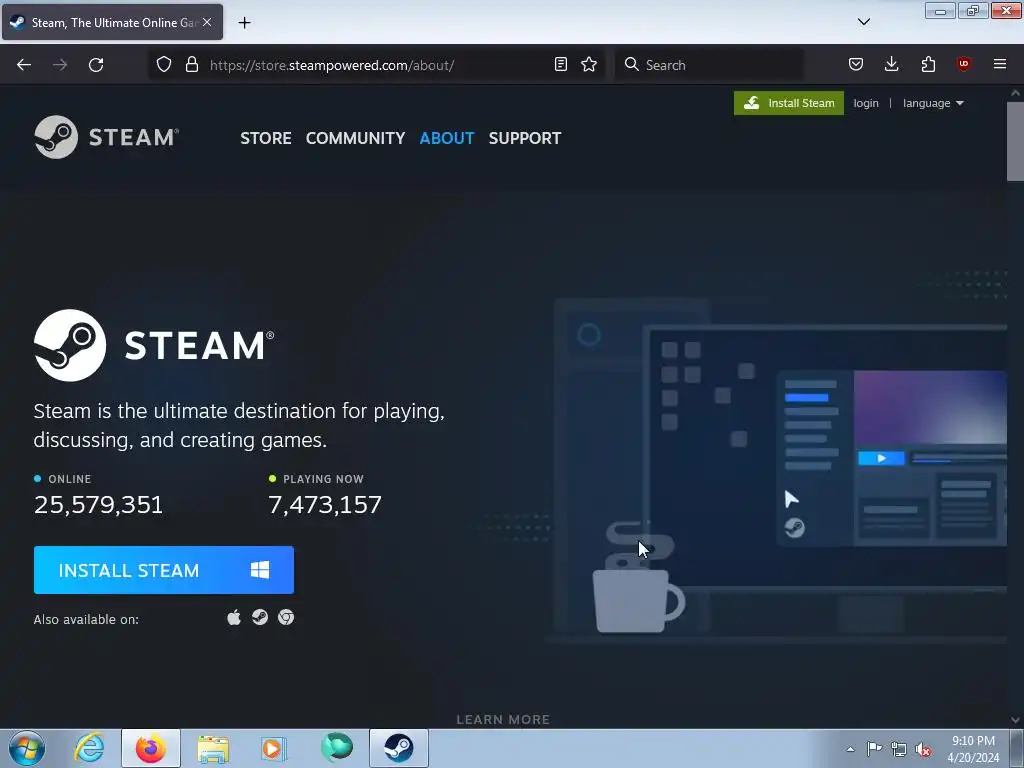Close the Steam browser tab
Viewport: 1024px width, 768px height.
click(x=207, y=22)
